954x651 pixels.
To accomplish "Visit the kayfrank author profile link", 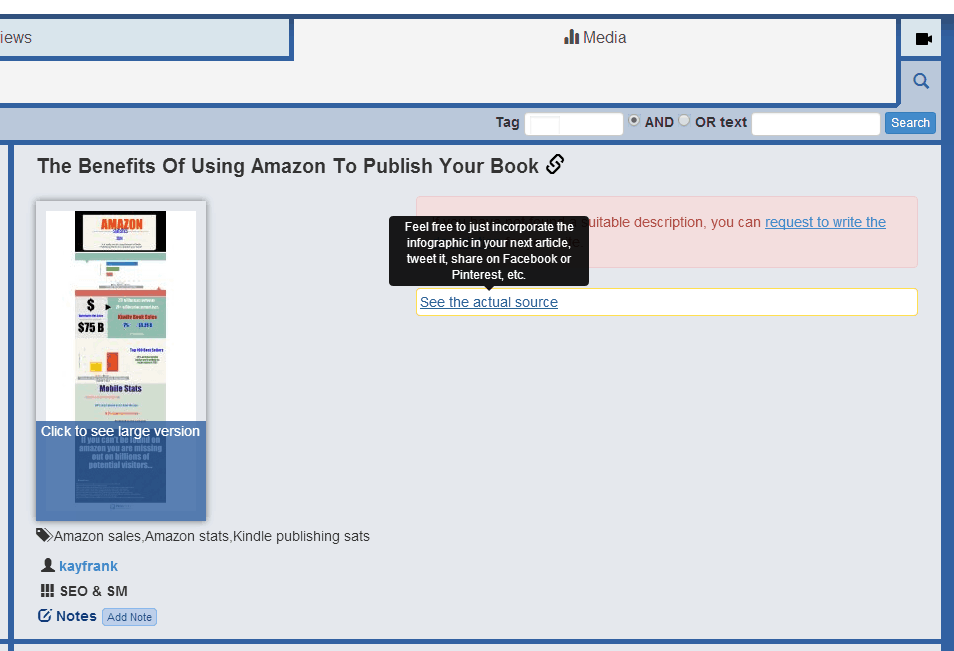I will point(88,566).
